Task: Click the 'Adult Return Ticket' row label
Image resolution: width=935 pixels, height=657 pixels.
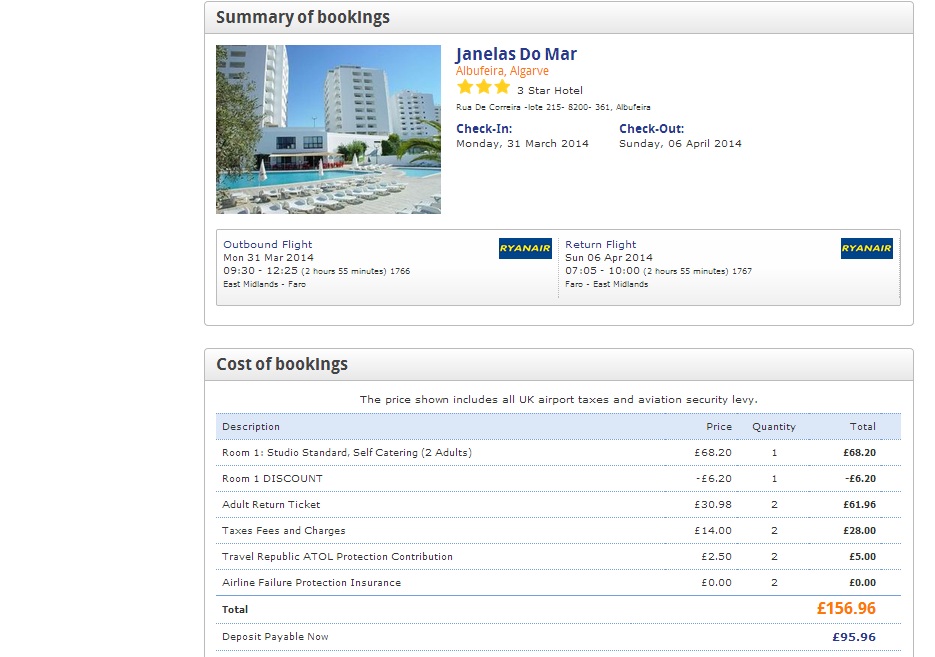Action: coord(271,505)
